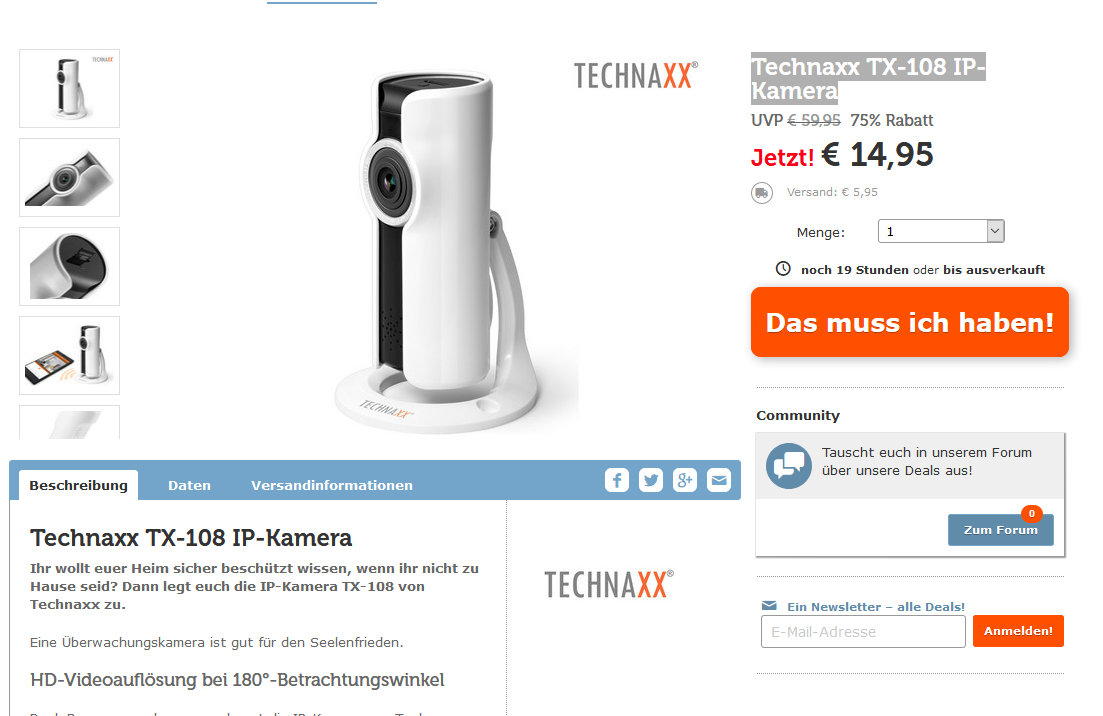Click the 'Das muss ich haben!' button
The height and width of the screenshot is (716, 1103).
click(910, 322)
